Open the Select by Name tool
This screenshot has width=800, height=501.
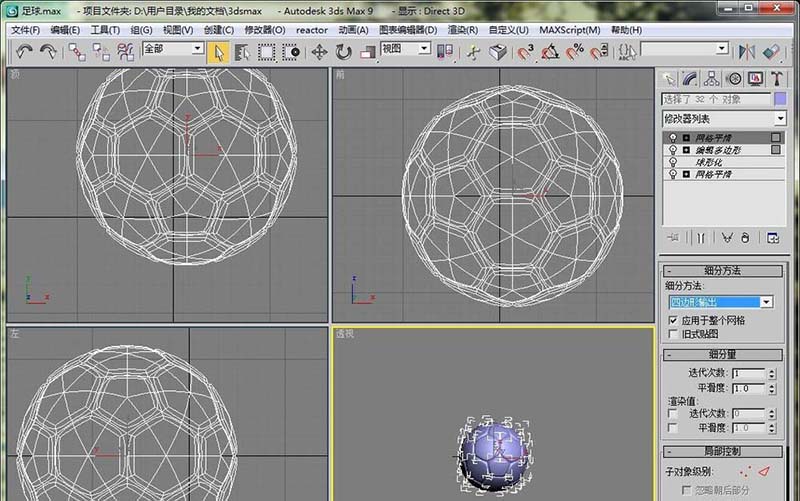point(242,52)
